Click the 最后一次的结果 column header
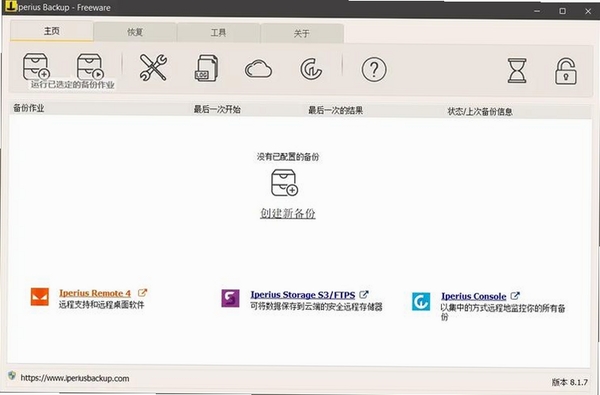This screenshot has width=600, height=395. click(336, 111)
